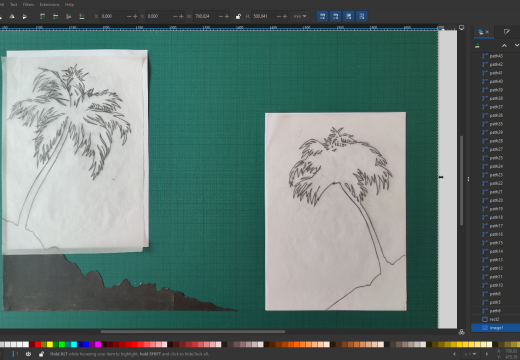Increase Y value with plus button

coord(181,16)
